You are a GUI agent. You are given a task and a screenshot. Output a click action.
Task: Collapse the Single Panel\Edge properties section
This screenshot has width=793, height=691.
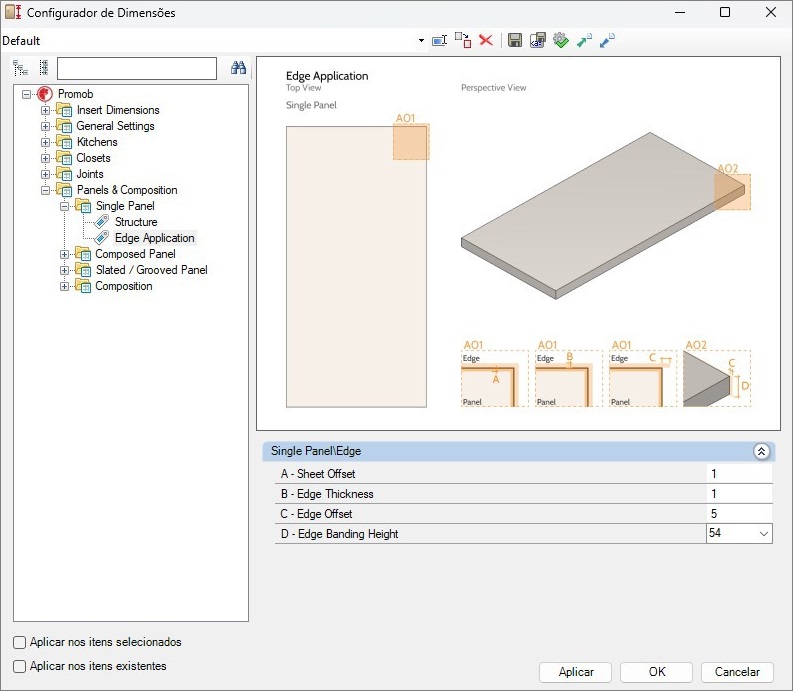click(761, 452)
